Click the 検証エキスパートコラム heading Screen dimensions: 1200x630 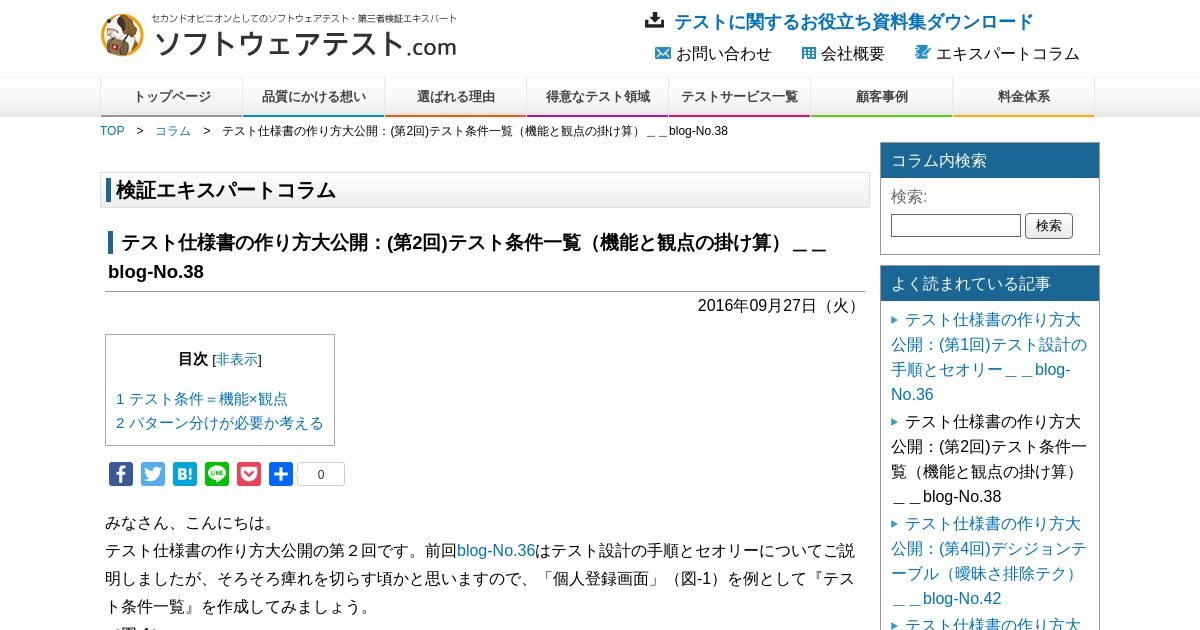click(x=226, y=190)
